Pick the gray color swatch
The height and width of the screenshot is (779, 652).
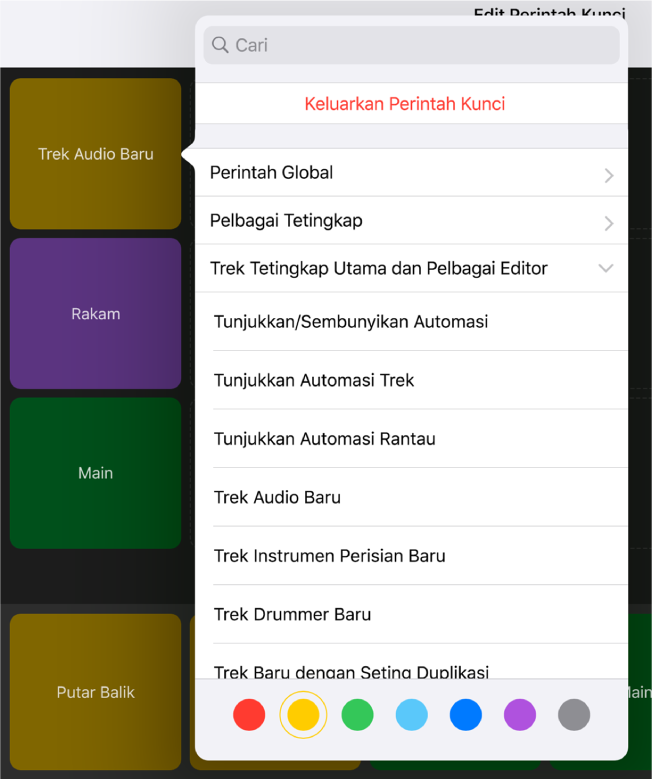[574, 715]
